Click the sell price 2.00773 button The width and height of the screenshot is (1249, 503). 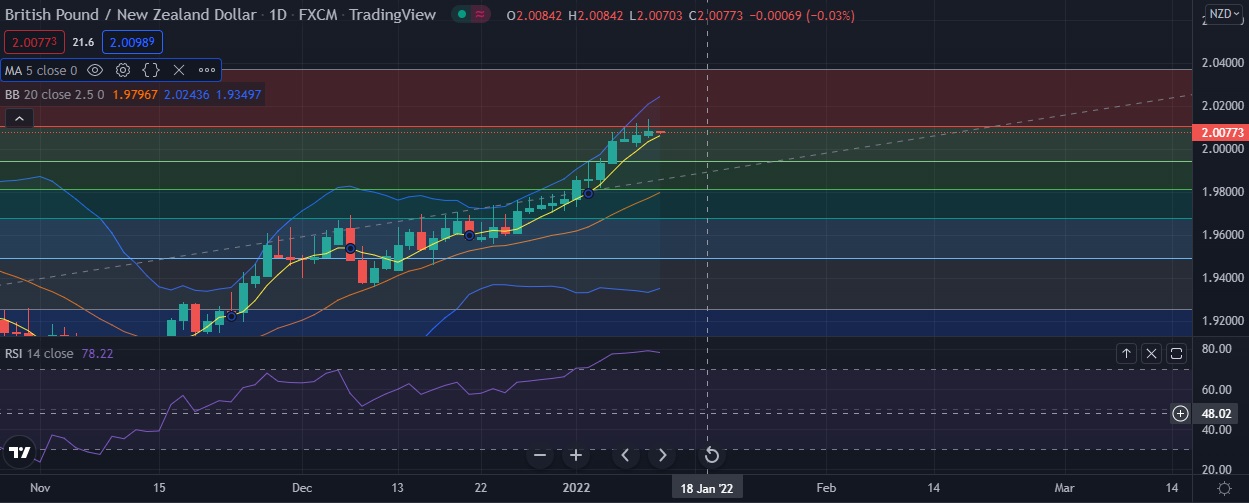[x=36, y=42]
